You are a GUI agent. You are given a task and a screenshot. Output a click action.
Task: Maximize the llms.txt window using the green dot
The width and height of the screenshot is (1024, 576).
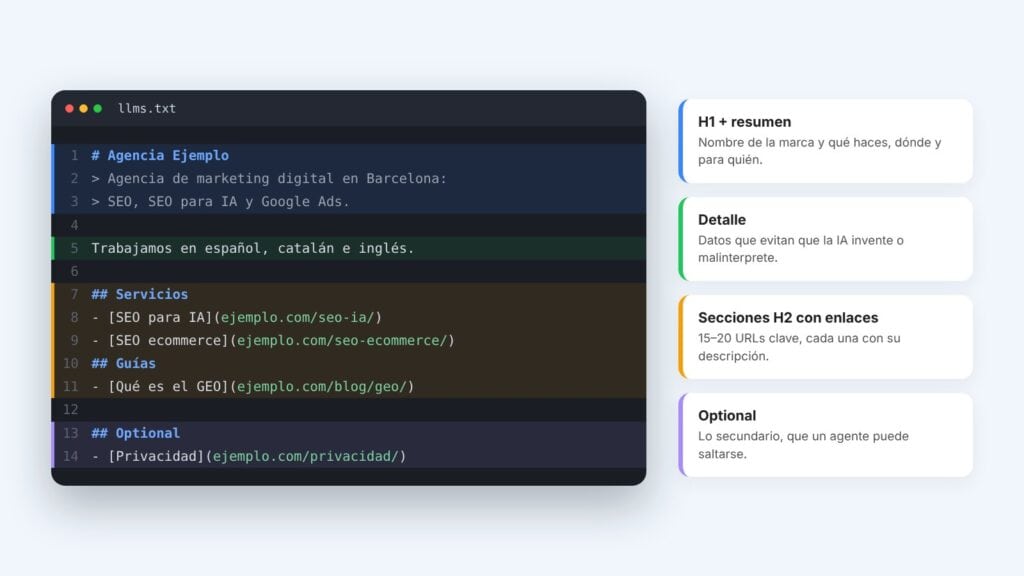(x=98, y=108)
